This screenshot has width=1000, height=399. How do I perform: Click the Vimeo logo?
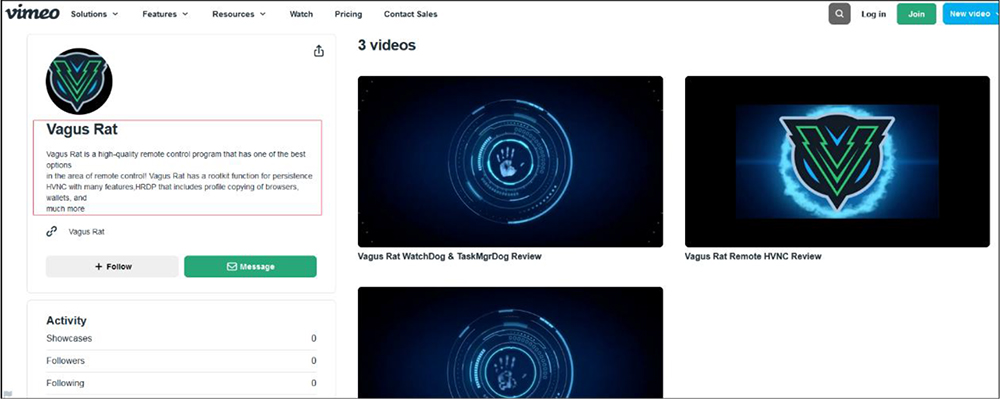tap(33, 13)
